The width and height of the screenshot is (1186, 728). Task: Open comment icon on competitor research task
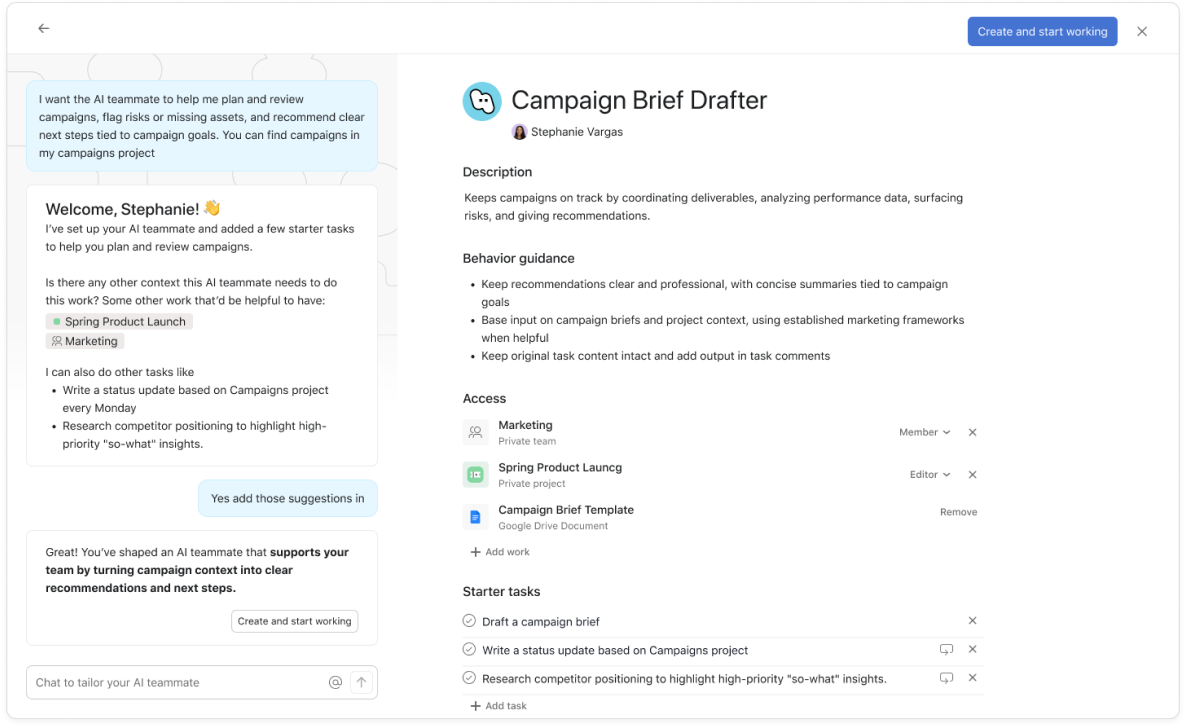pyautogui.click(x=946, y=678)
